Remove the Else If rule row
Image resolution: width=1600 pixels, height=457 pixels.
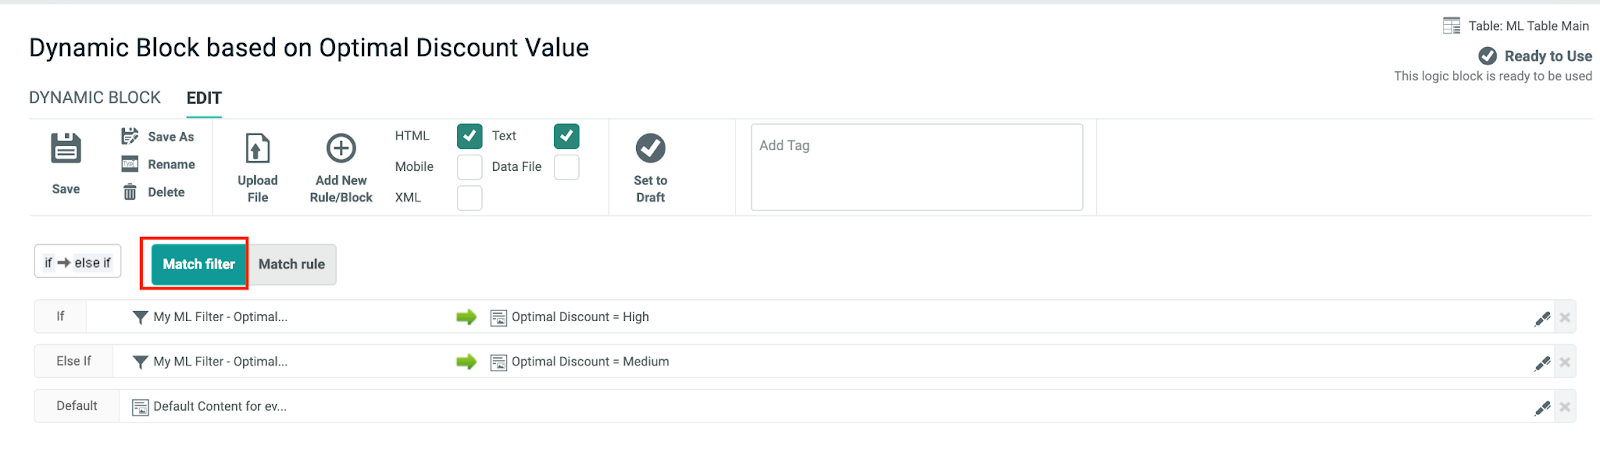[1565, 362]
